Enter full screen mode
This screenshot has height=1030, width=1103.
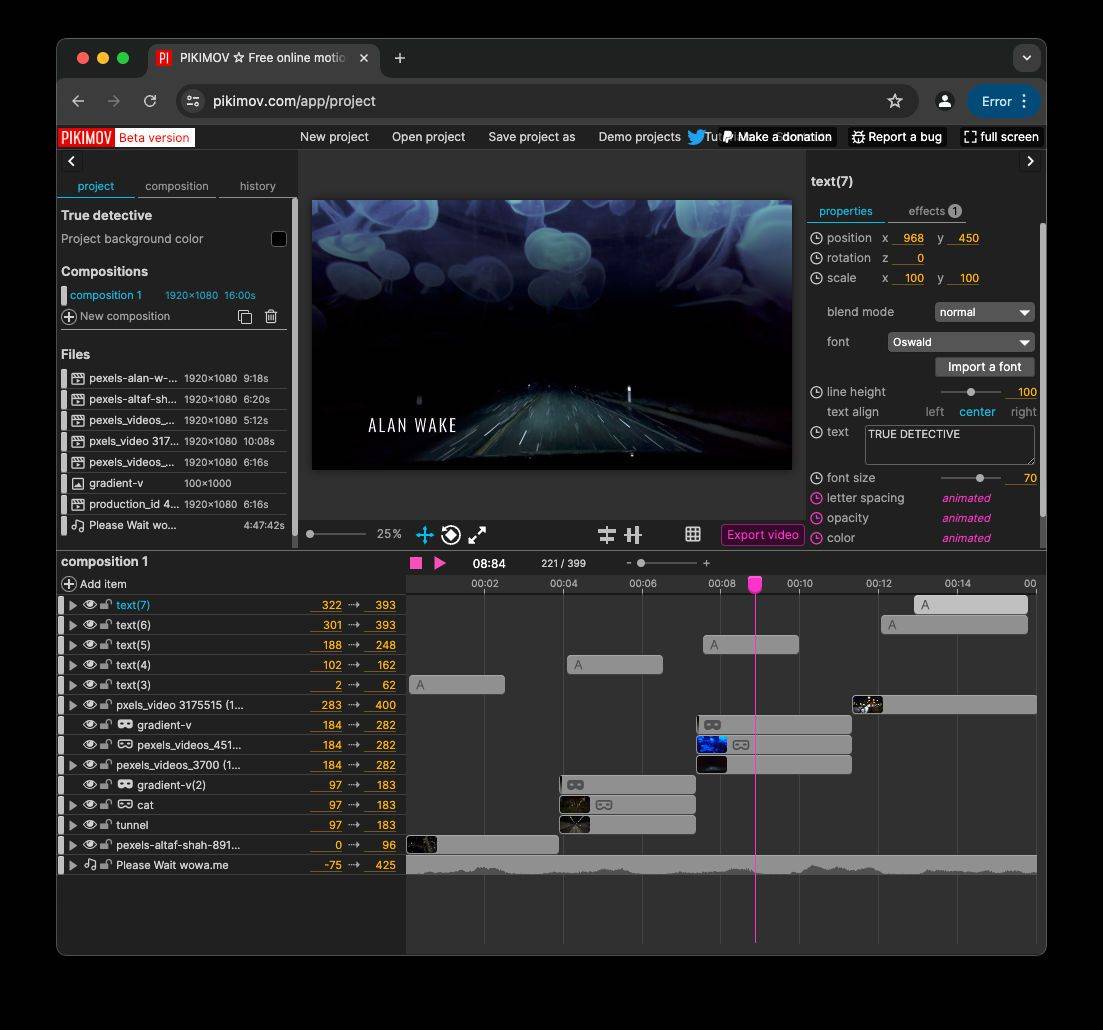point(1001,137)
